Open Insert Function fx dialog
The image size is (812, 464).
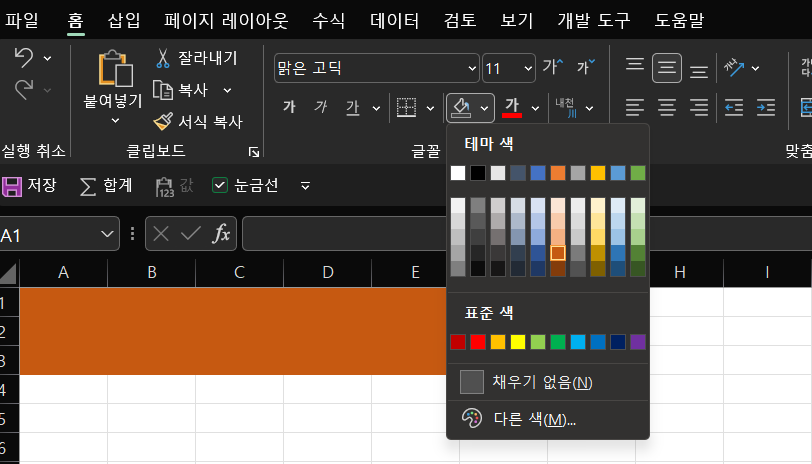coord(221,234)
